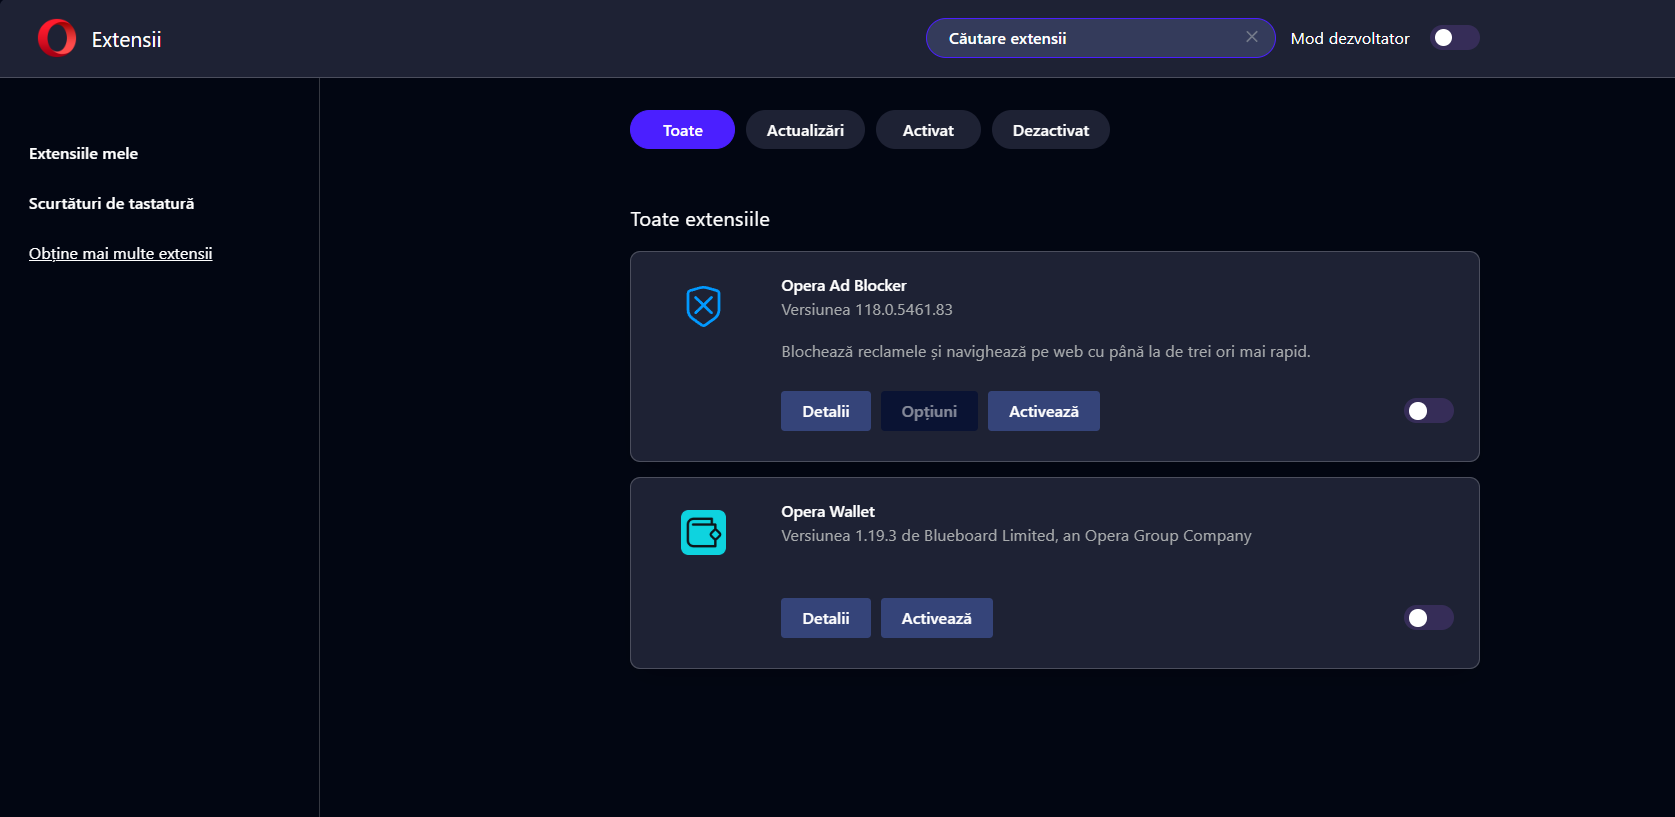The height and width of the screenshot is (817, 1675).
Task: Open Detalii for Opera Ad Blocker
Action: pos(826,411)
